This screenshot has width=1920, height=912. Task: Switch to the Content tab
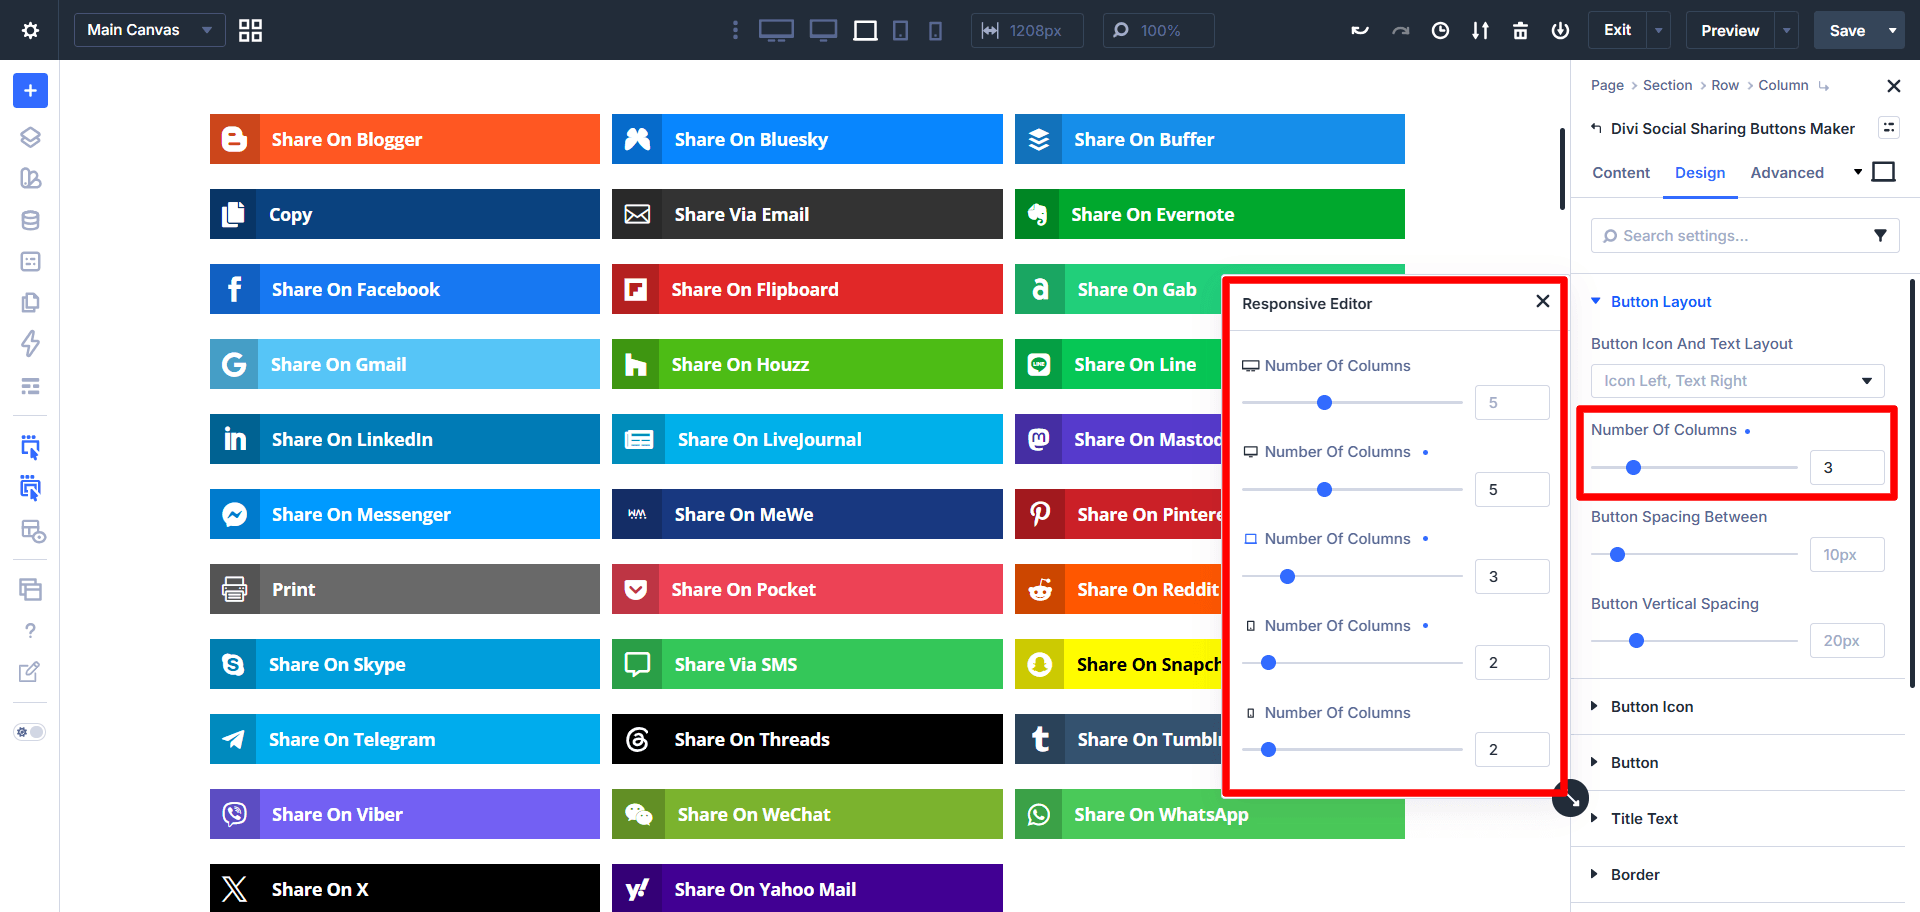click(x=1621, y=173)
